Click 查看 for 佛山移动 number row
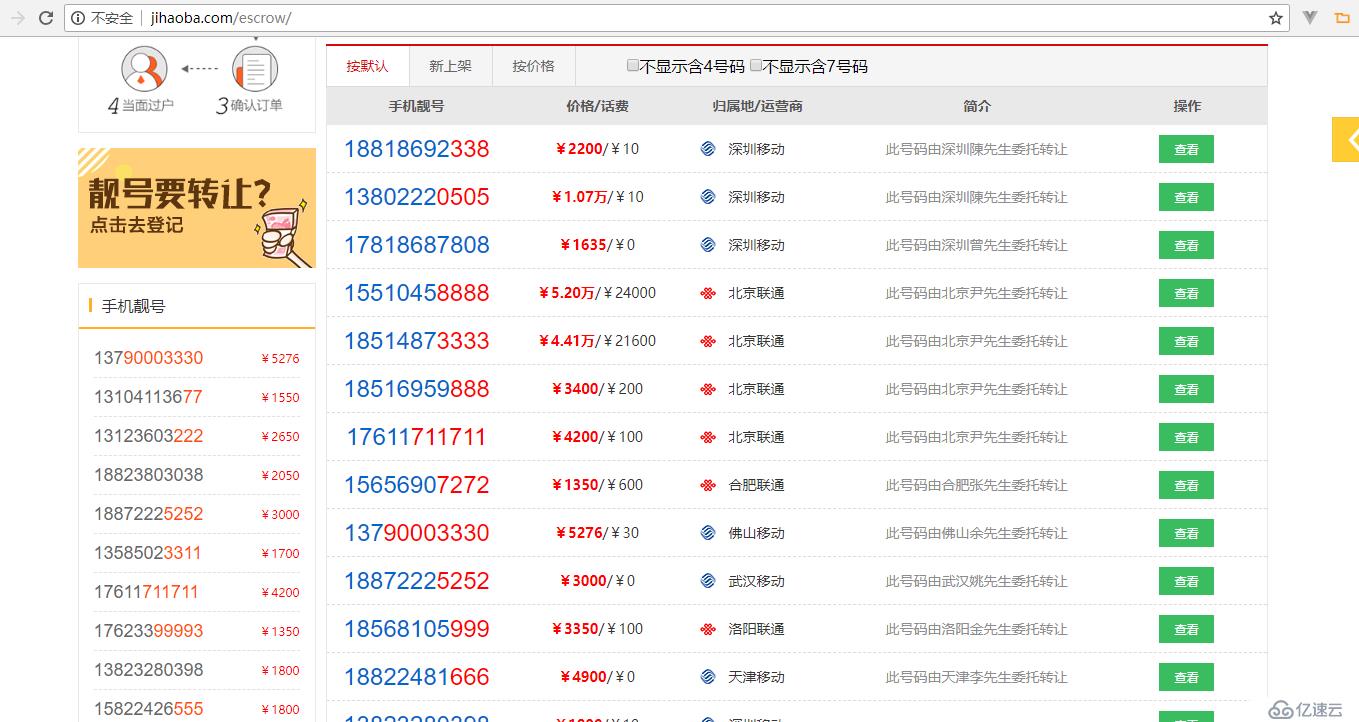 point(1186,533)
